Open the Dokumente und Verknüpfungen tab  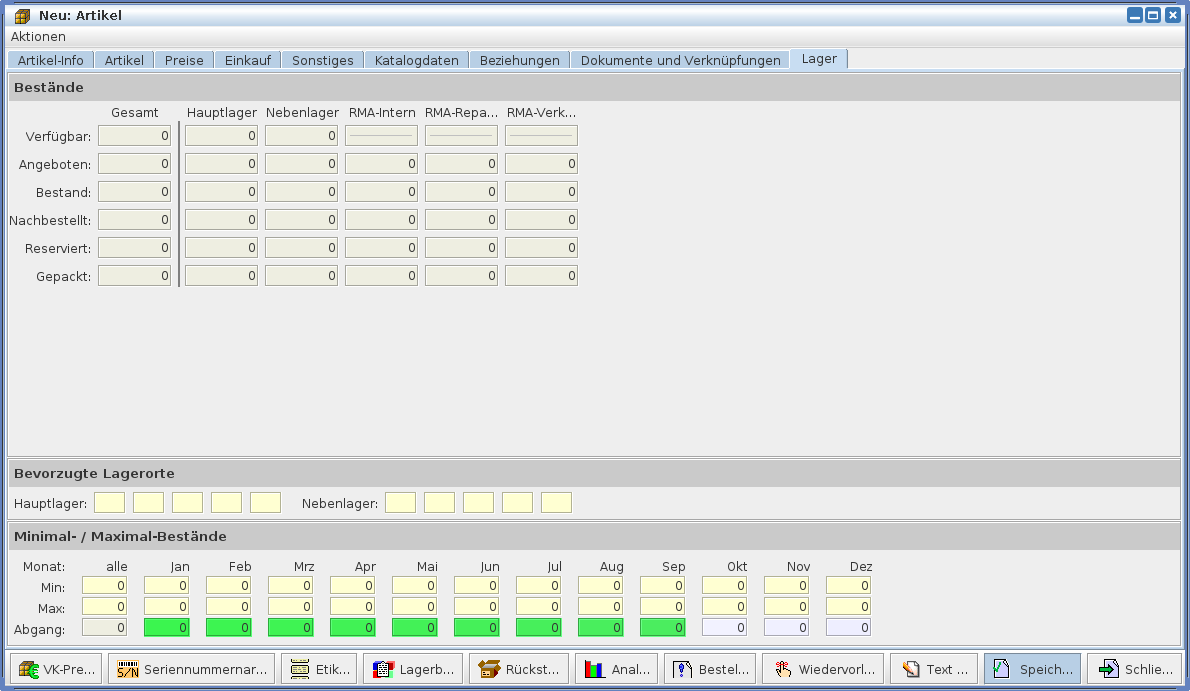pyautogui.click(x=680, y=60)
